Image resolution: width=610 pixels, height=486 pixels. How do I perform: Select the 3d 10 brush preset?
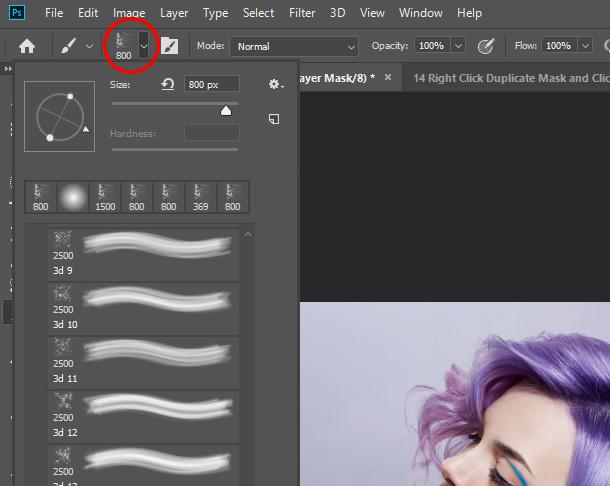143,308
